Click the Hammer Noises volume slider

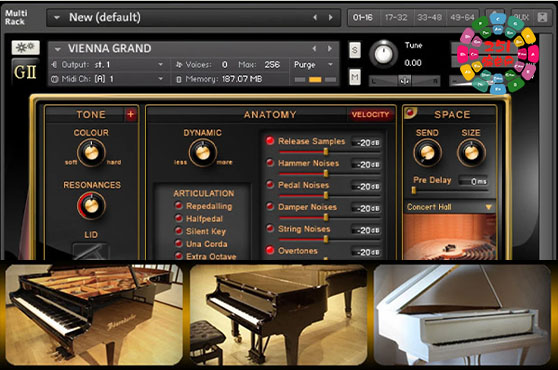(329, 174)
